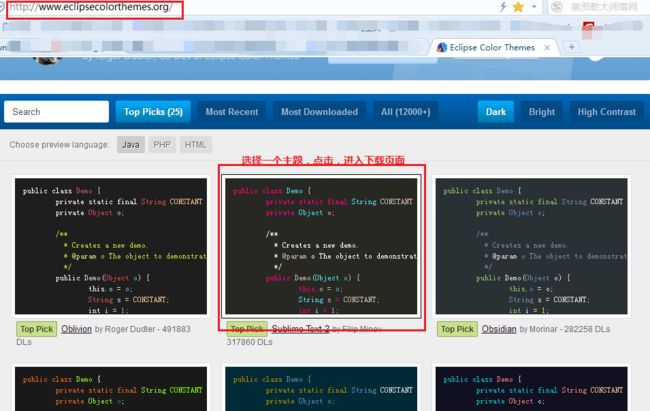Click the browser address bar URL

coord(91,7)
